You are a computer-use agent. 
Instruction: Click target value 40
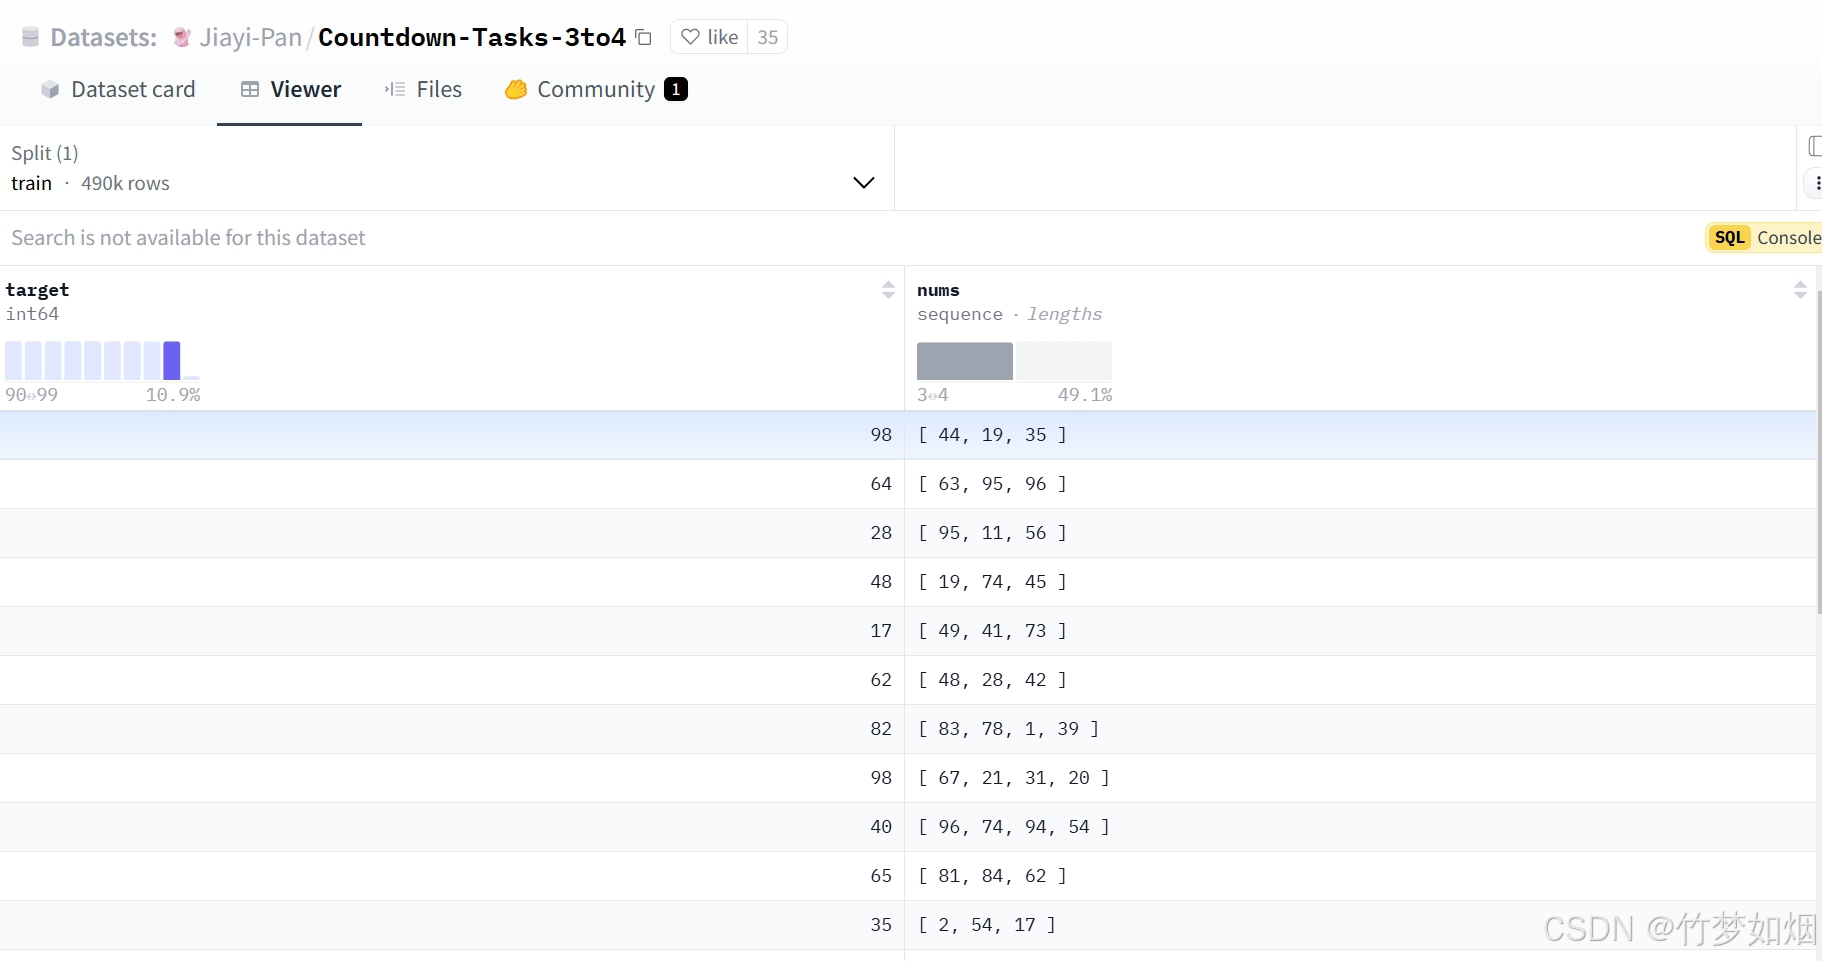tap(881, 827)
